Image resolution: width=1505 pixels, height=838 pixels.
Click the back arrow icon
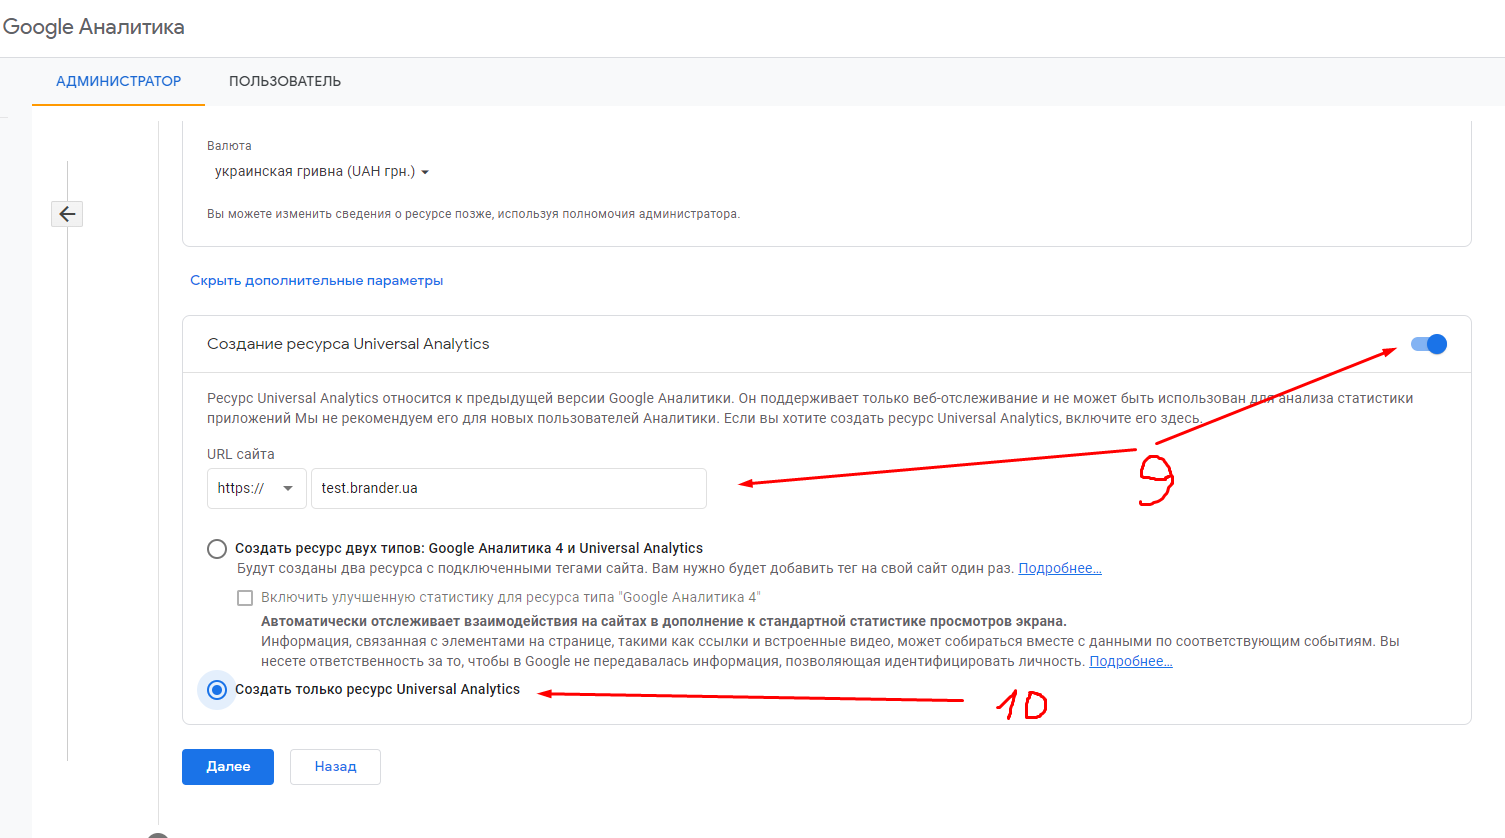click(x=67, y=214)
